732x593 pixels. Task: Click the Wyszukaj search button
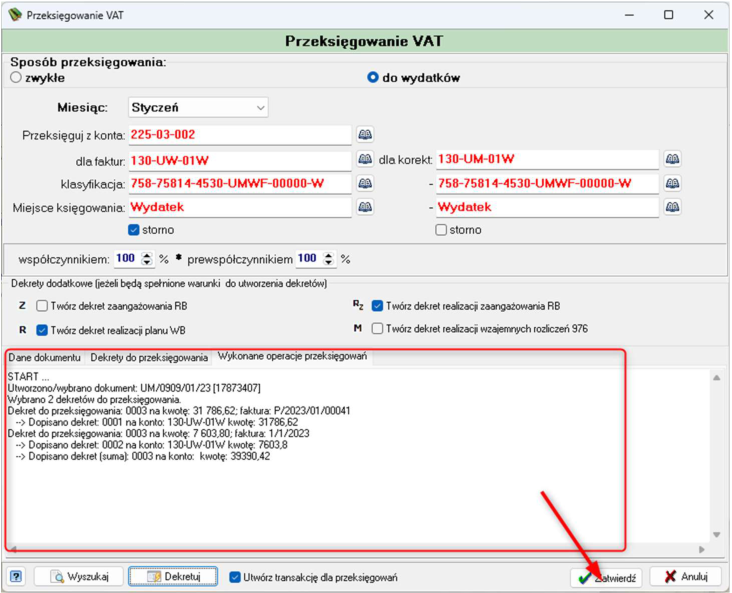point(78,577)
